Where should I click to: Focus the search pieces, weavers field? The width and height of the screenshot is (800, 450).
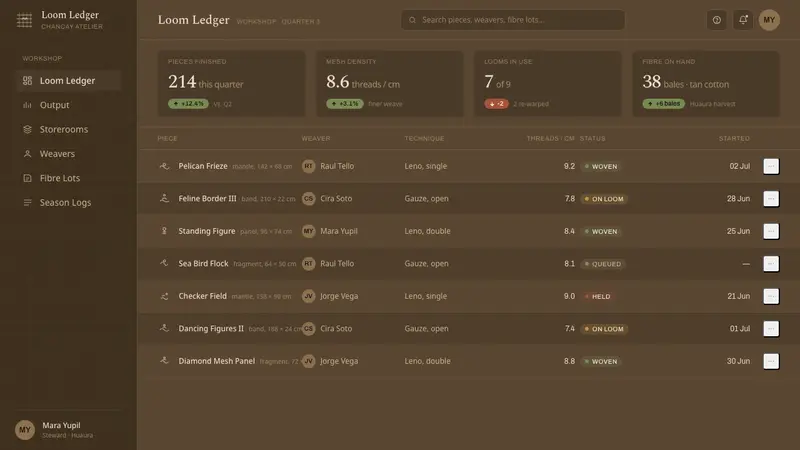(513, 20)
